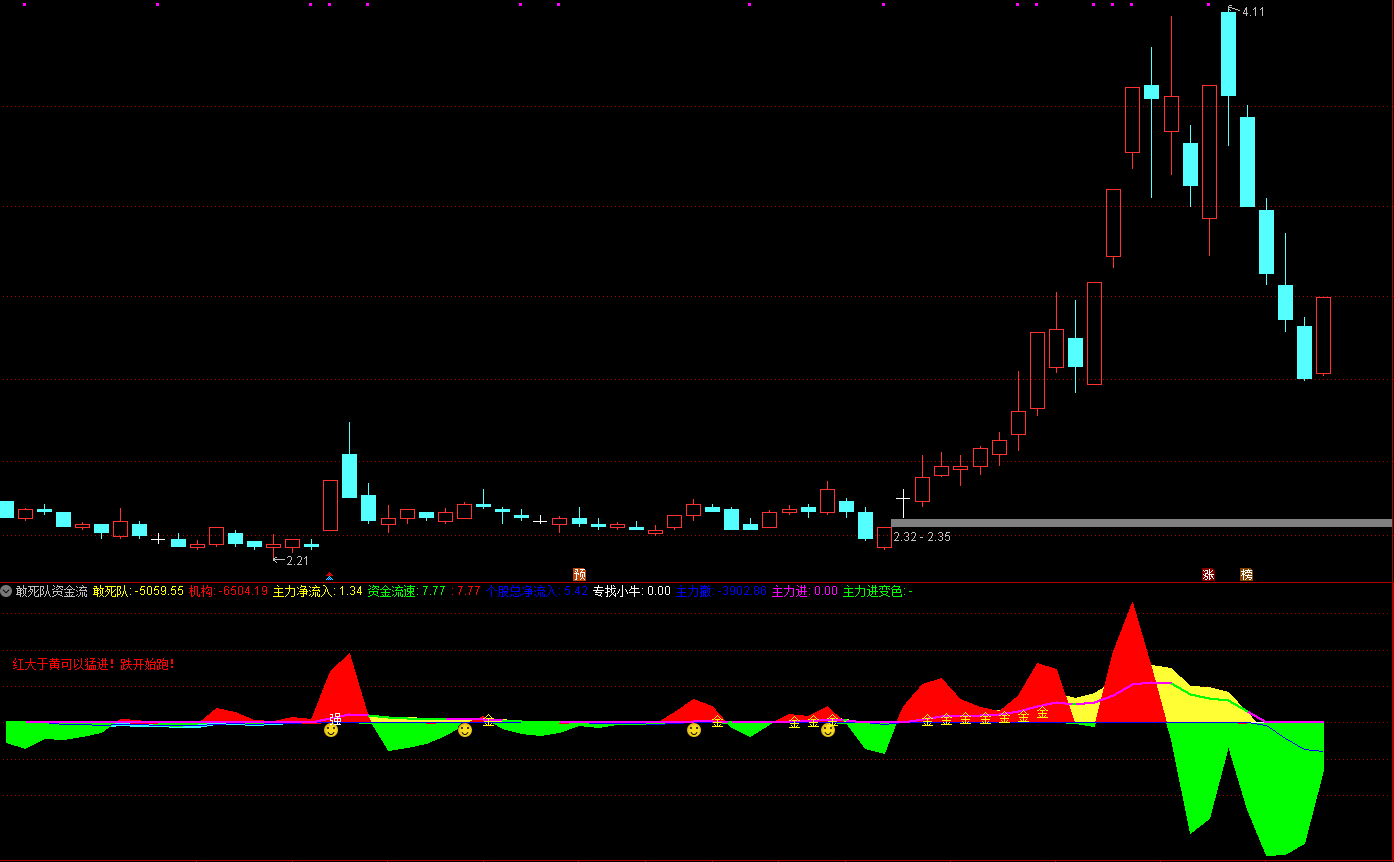Image resolution: width=1394 pixels, height=862 pixels.
Task: Click the gray 2.32 - 2.35 gap bar
Action: point(1140,523)
